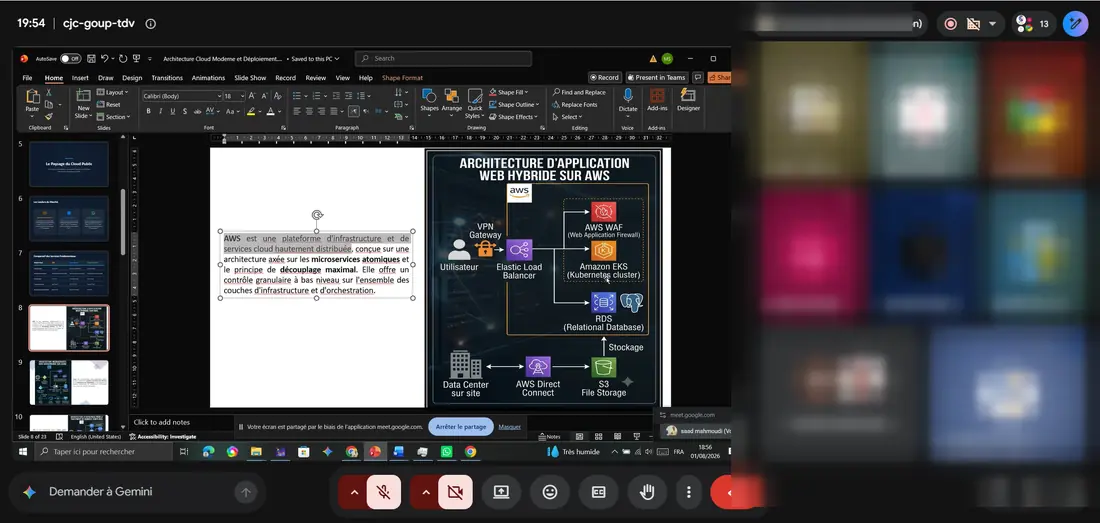Click the ribbon Record button

pos(605,78)
